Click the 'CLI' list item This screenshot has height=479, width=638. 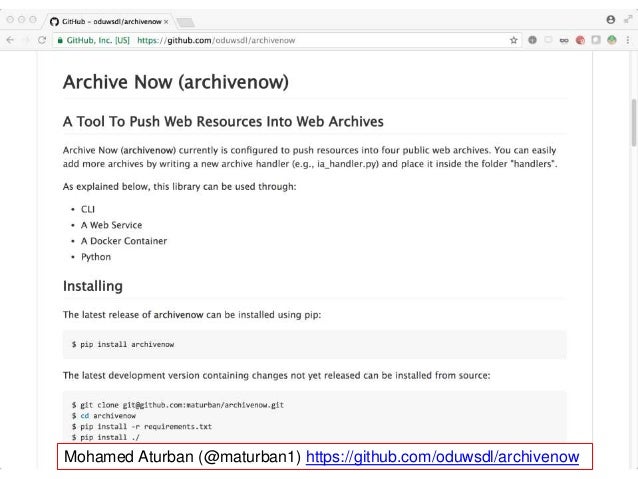pyautogui.click(x=88, y=209)
